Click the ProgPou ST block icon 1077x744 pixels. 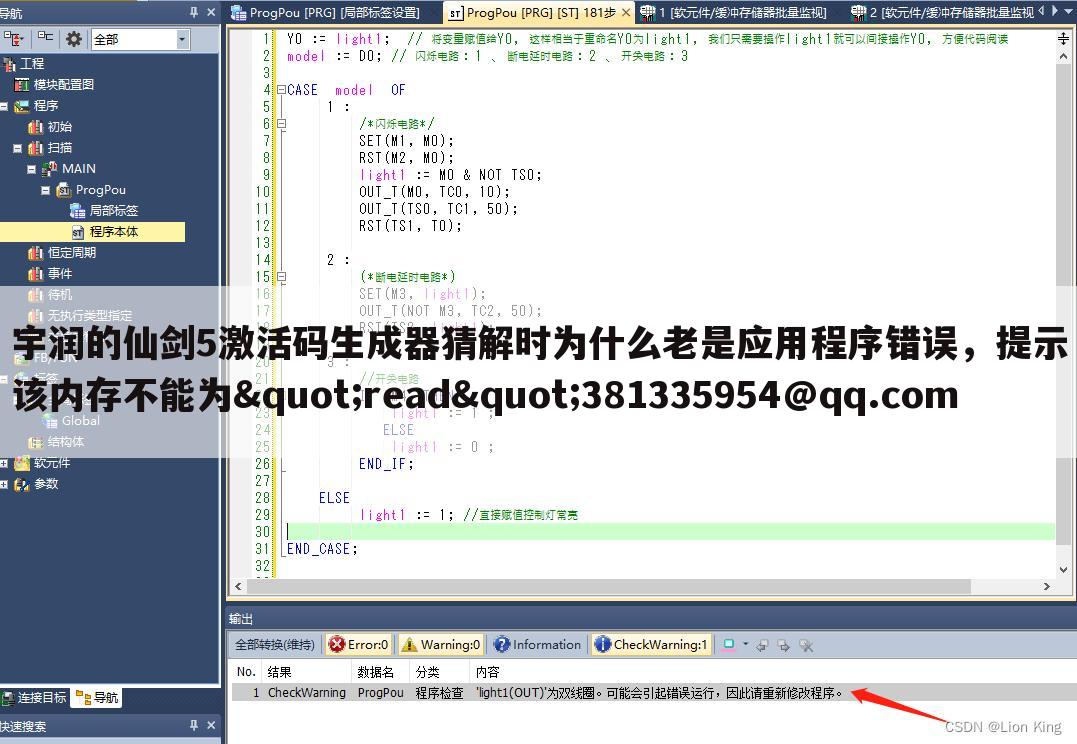pos(64,190)
